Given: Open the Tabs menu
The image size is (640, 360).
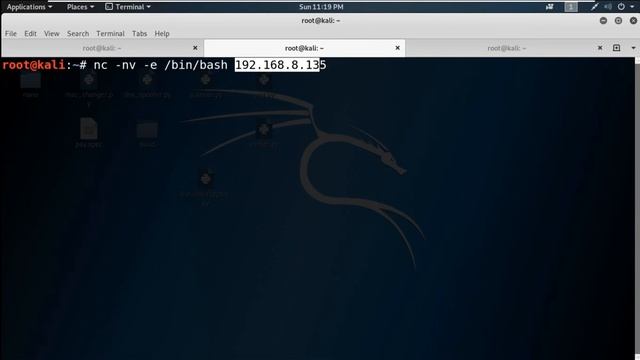Looking at the screenshot, I should [x=139, y=33].
